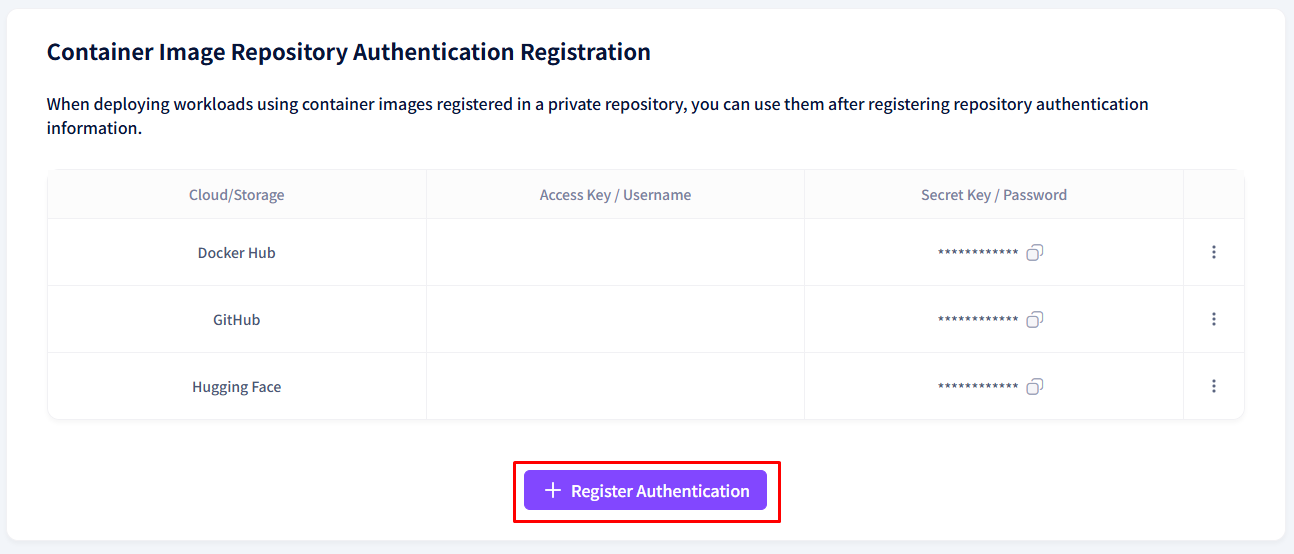Viewport: 1294px width, 554px height.
Task: Select the Hugging Face row label
Action: click(x=237, y=387)
